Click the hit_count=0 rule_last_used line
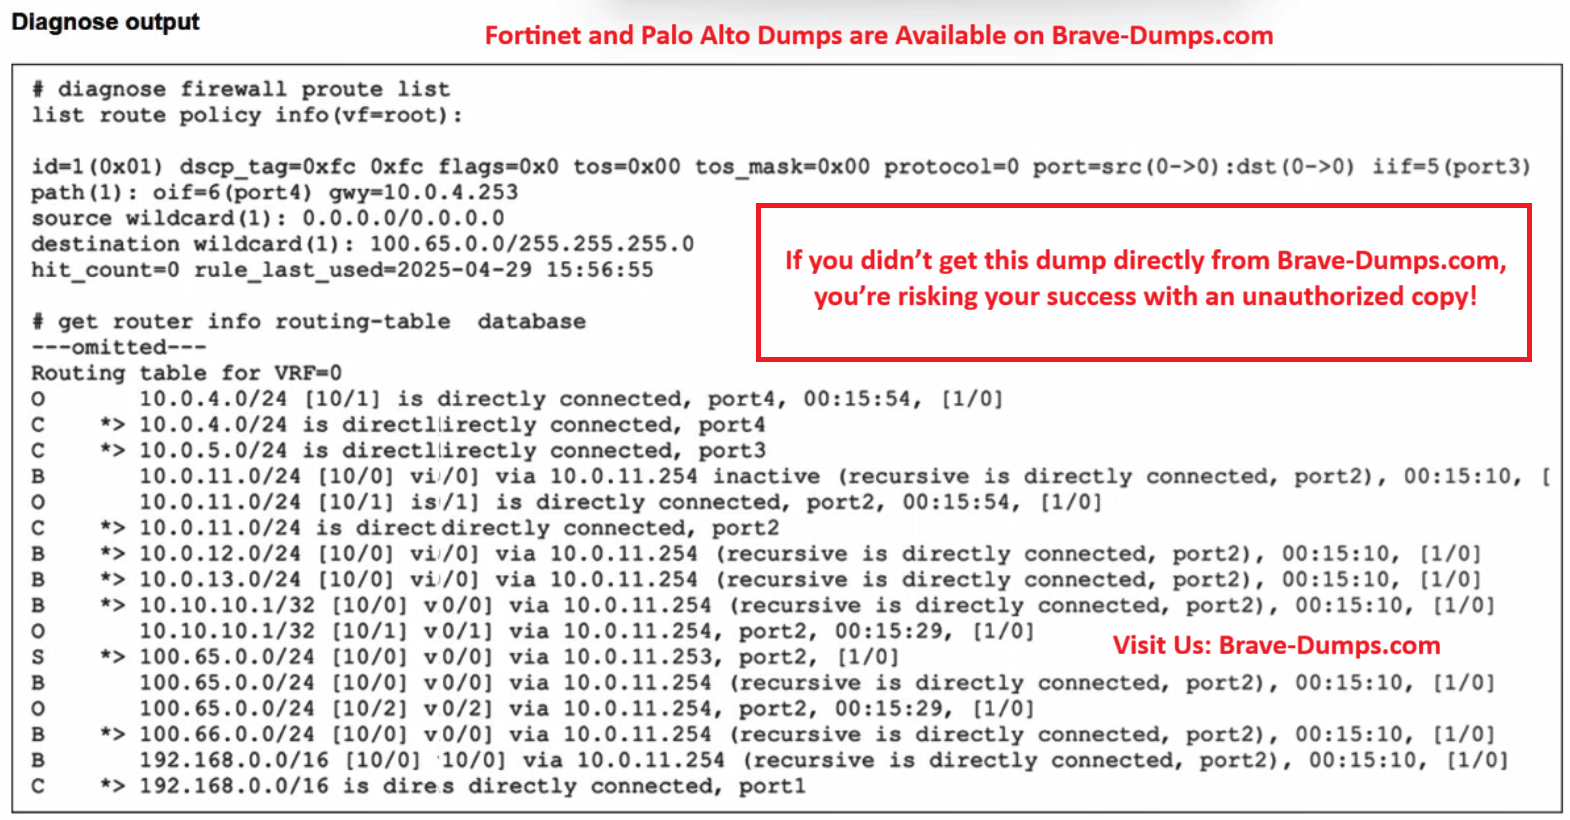Image resolution: width=1570 pixels, height=820 pixels. [x=342, y=271]
